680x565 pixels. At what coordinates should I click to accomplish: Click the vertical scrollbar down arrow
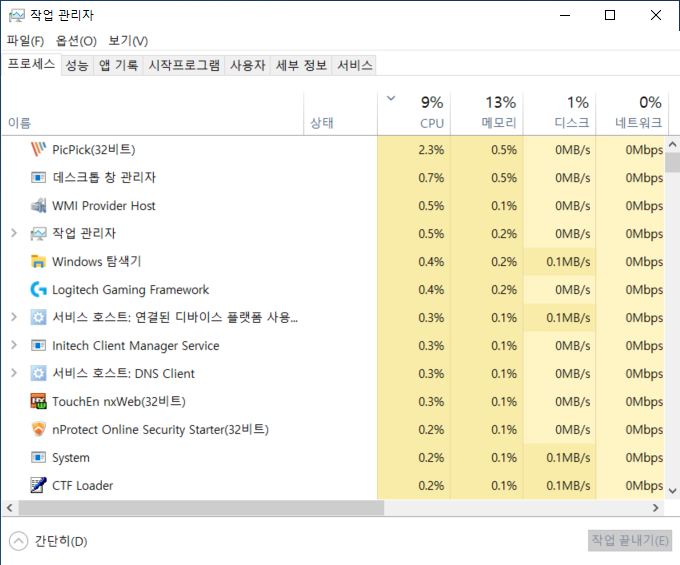[673, 491]
